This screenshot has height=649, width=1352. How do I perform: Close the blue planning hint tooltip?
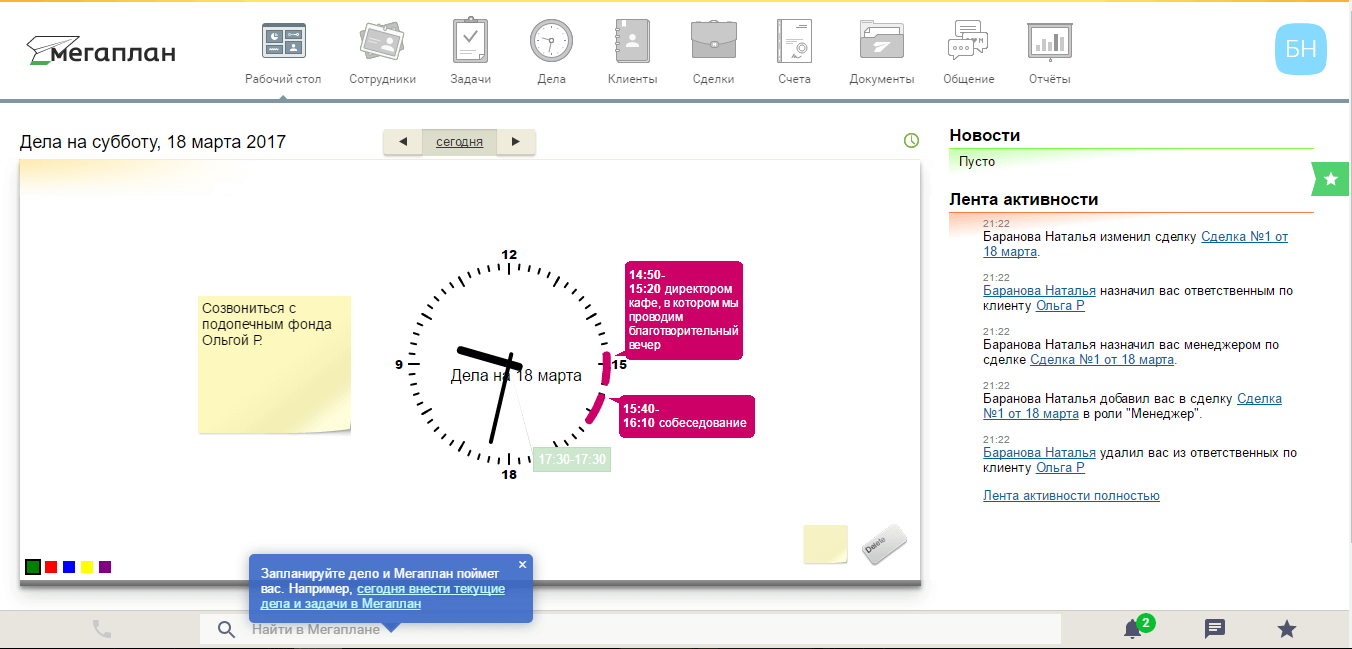coord(522,564)
